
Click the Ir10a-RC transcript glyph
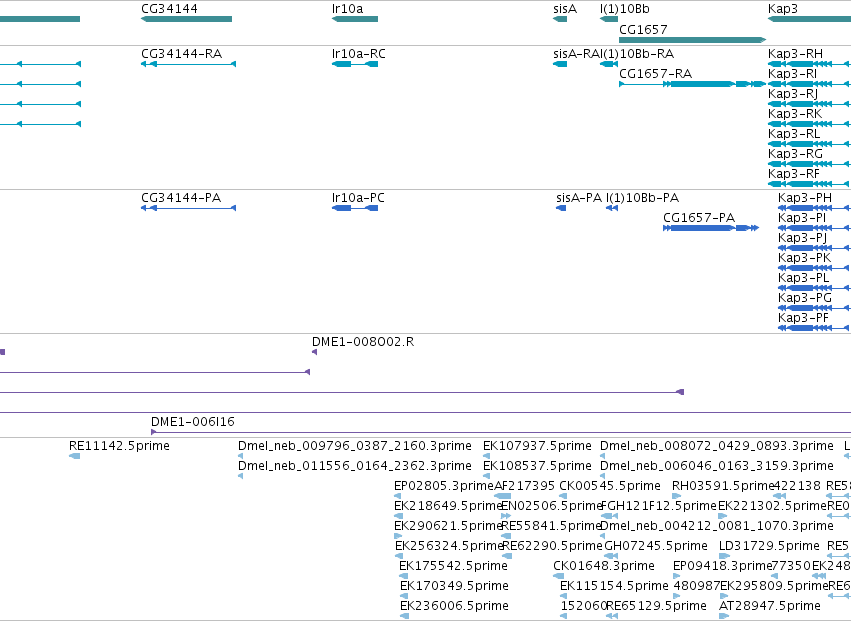354,64
